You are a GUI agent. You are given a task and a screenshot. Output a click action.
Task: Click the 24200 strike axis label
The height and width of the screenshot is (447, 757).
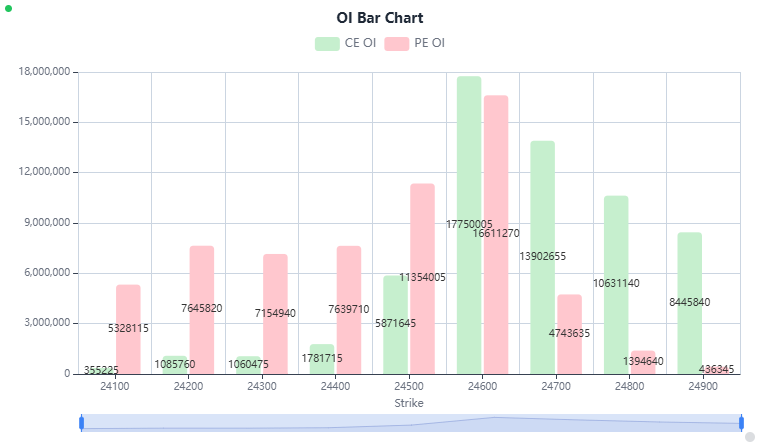point(188,386)
